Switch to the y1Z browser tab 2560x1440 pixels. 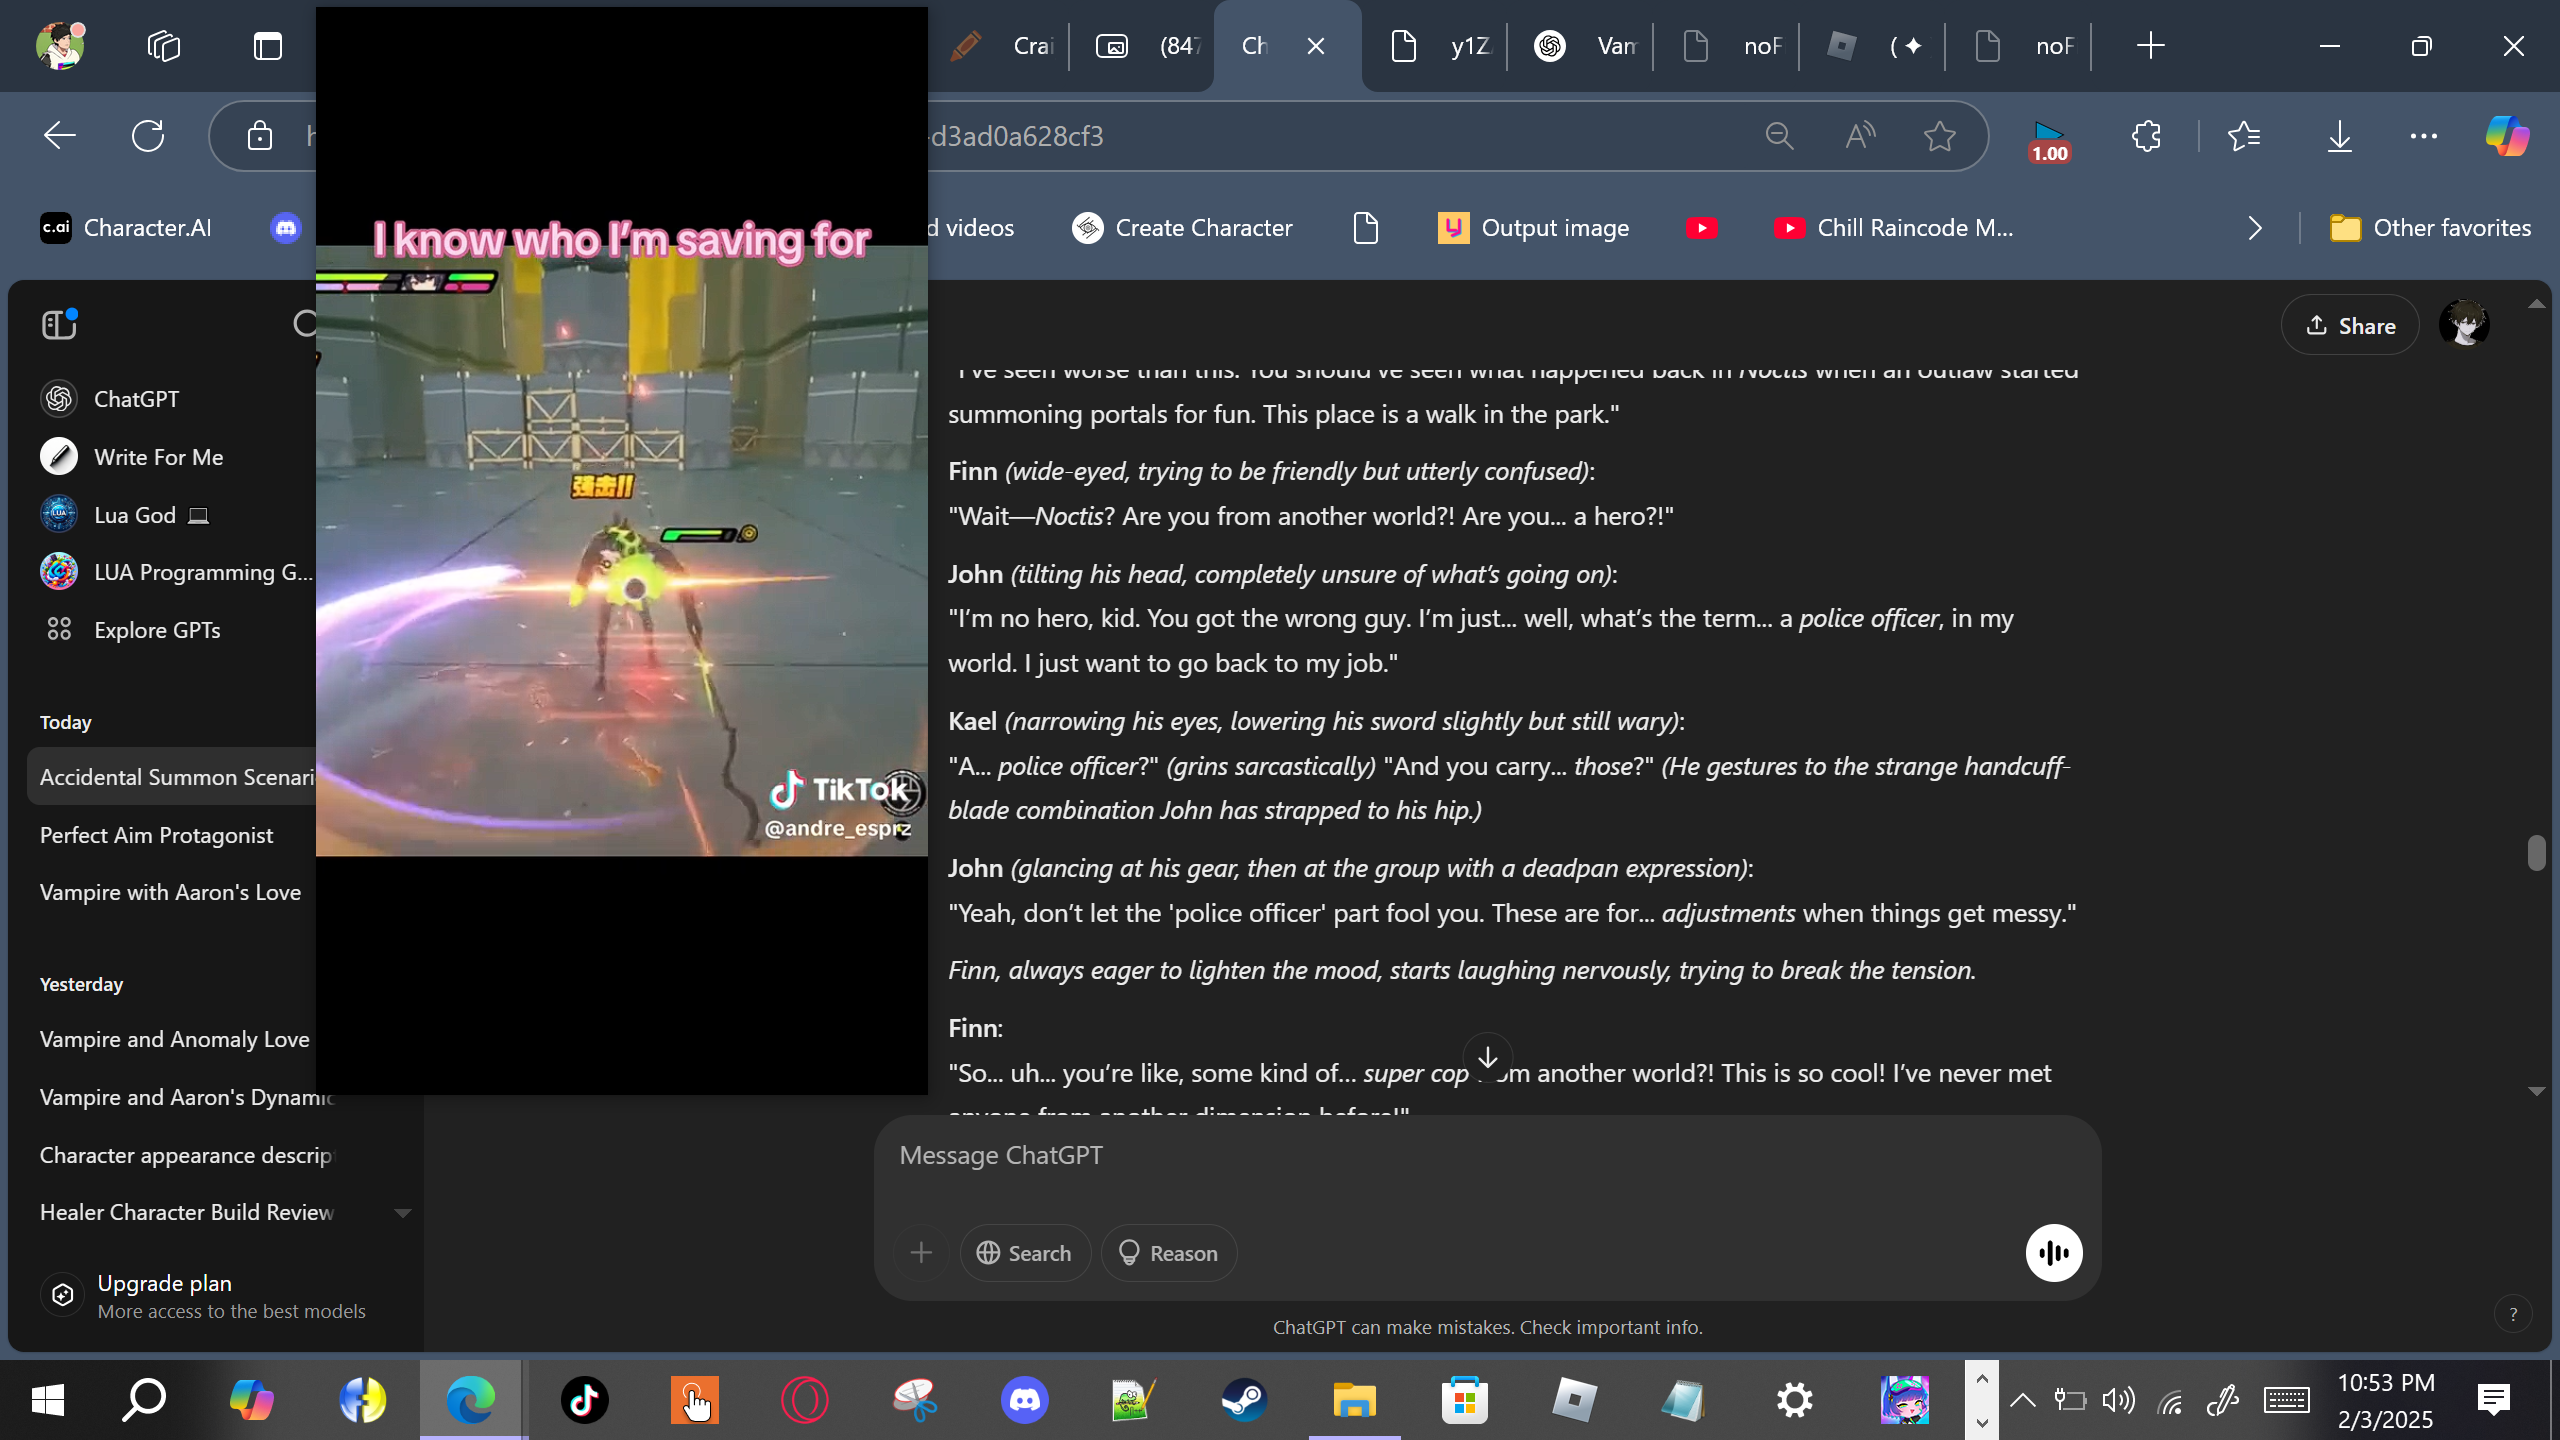[1440, 46]
